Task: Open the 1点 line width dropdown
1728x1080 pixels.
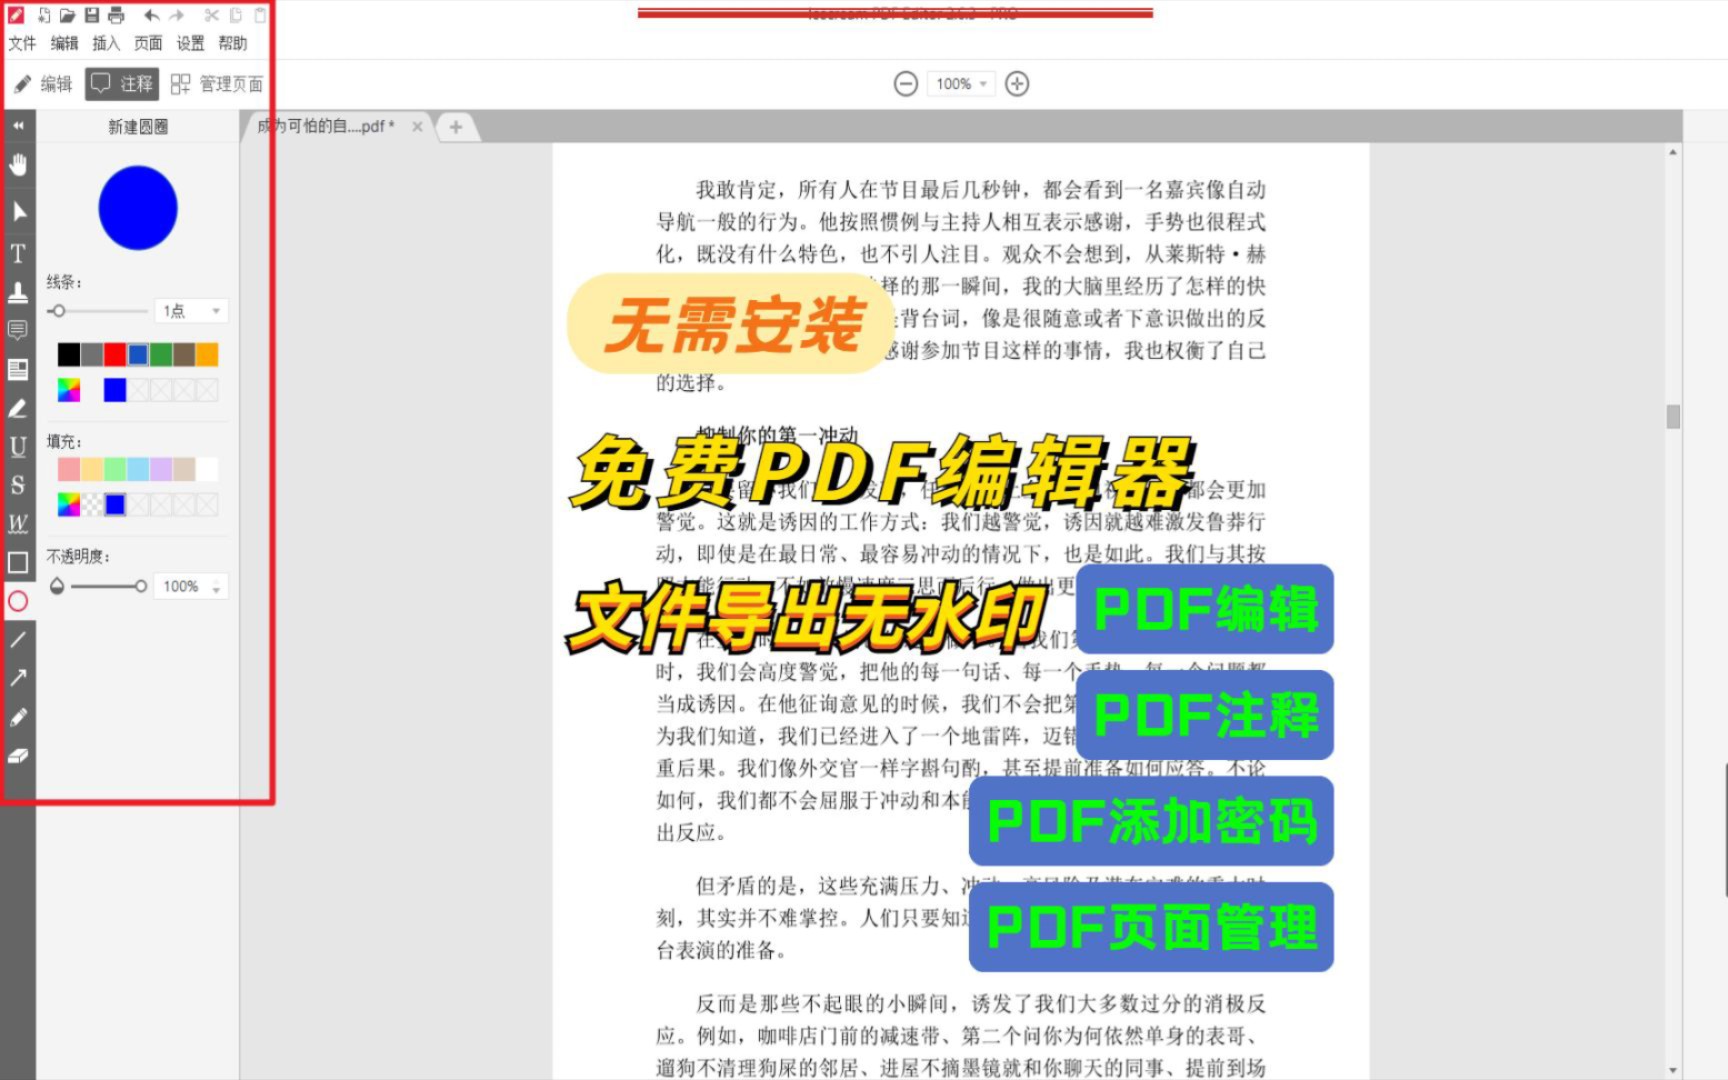Action: (x=192, y=311)
